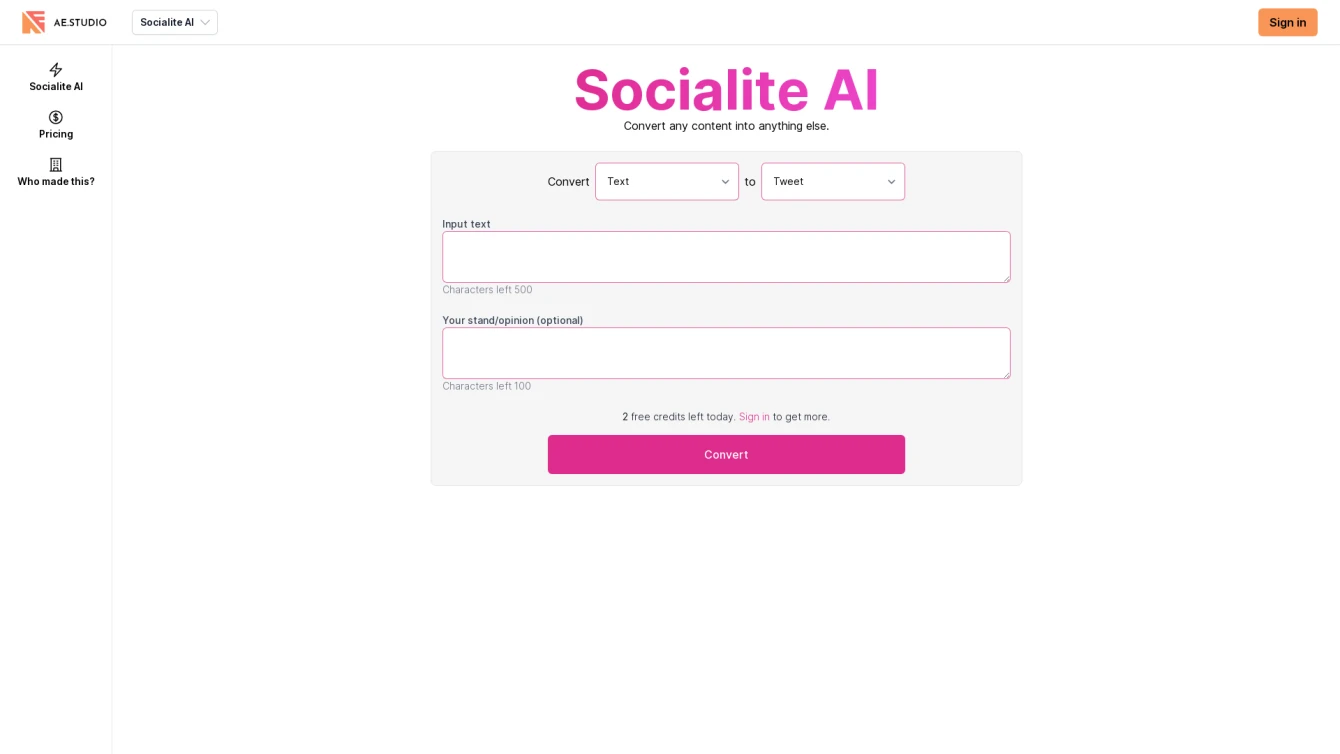Screen dimensions: 1340x754
Task: Click the chevron in the Text dropdown
Action: point(725,182)
